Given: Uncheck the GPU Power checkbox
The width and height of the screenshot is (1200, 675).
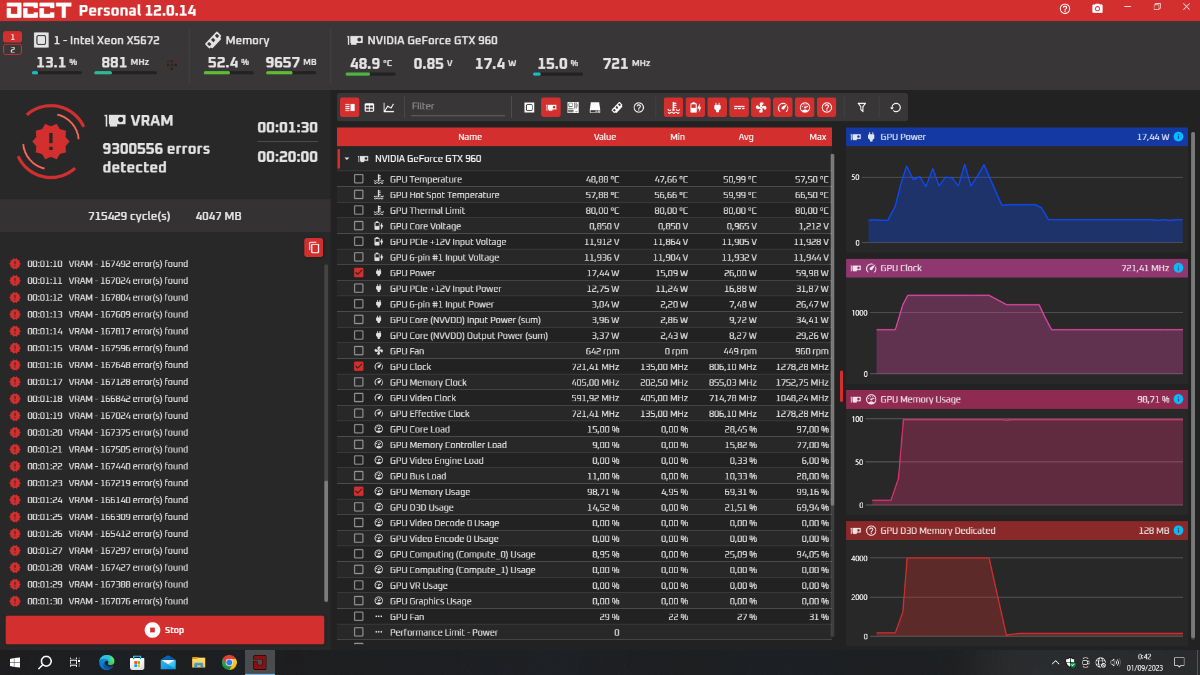Looking at the screenshot, I should click(x=359, y=273).
